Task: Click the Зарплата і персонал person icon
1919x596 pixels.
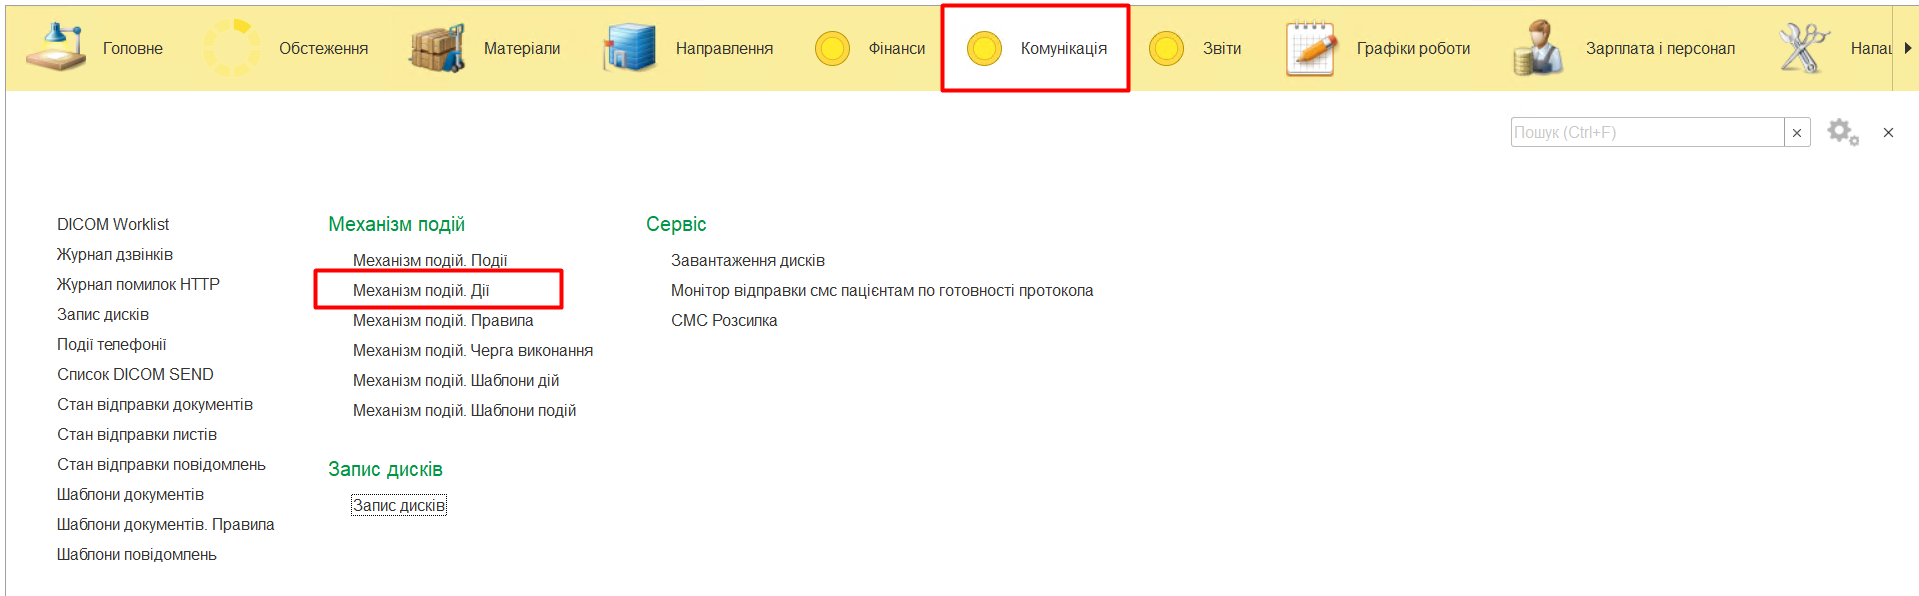Action: coord(1538,48)
